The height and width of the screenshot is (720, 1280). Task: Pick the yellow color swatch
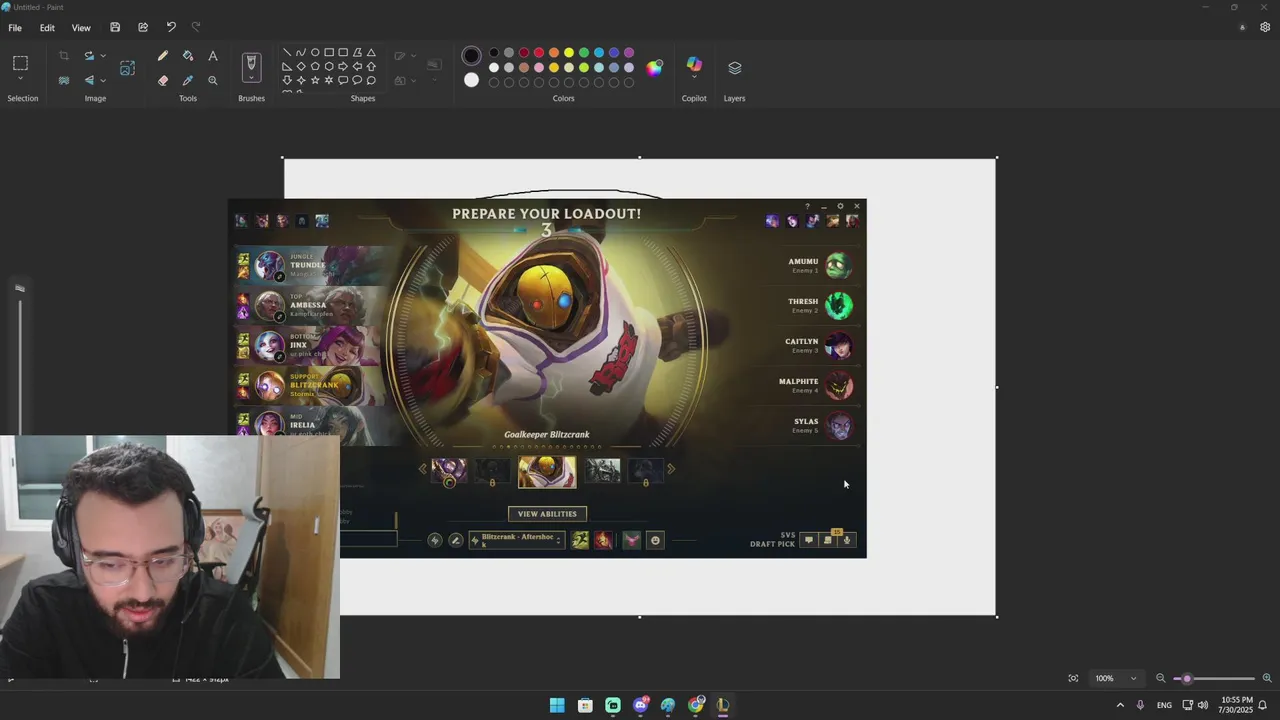click(569, 52)
